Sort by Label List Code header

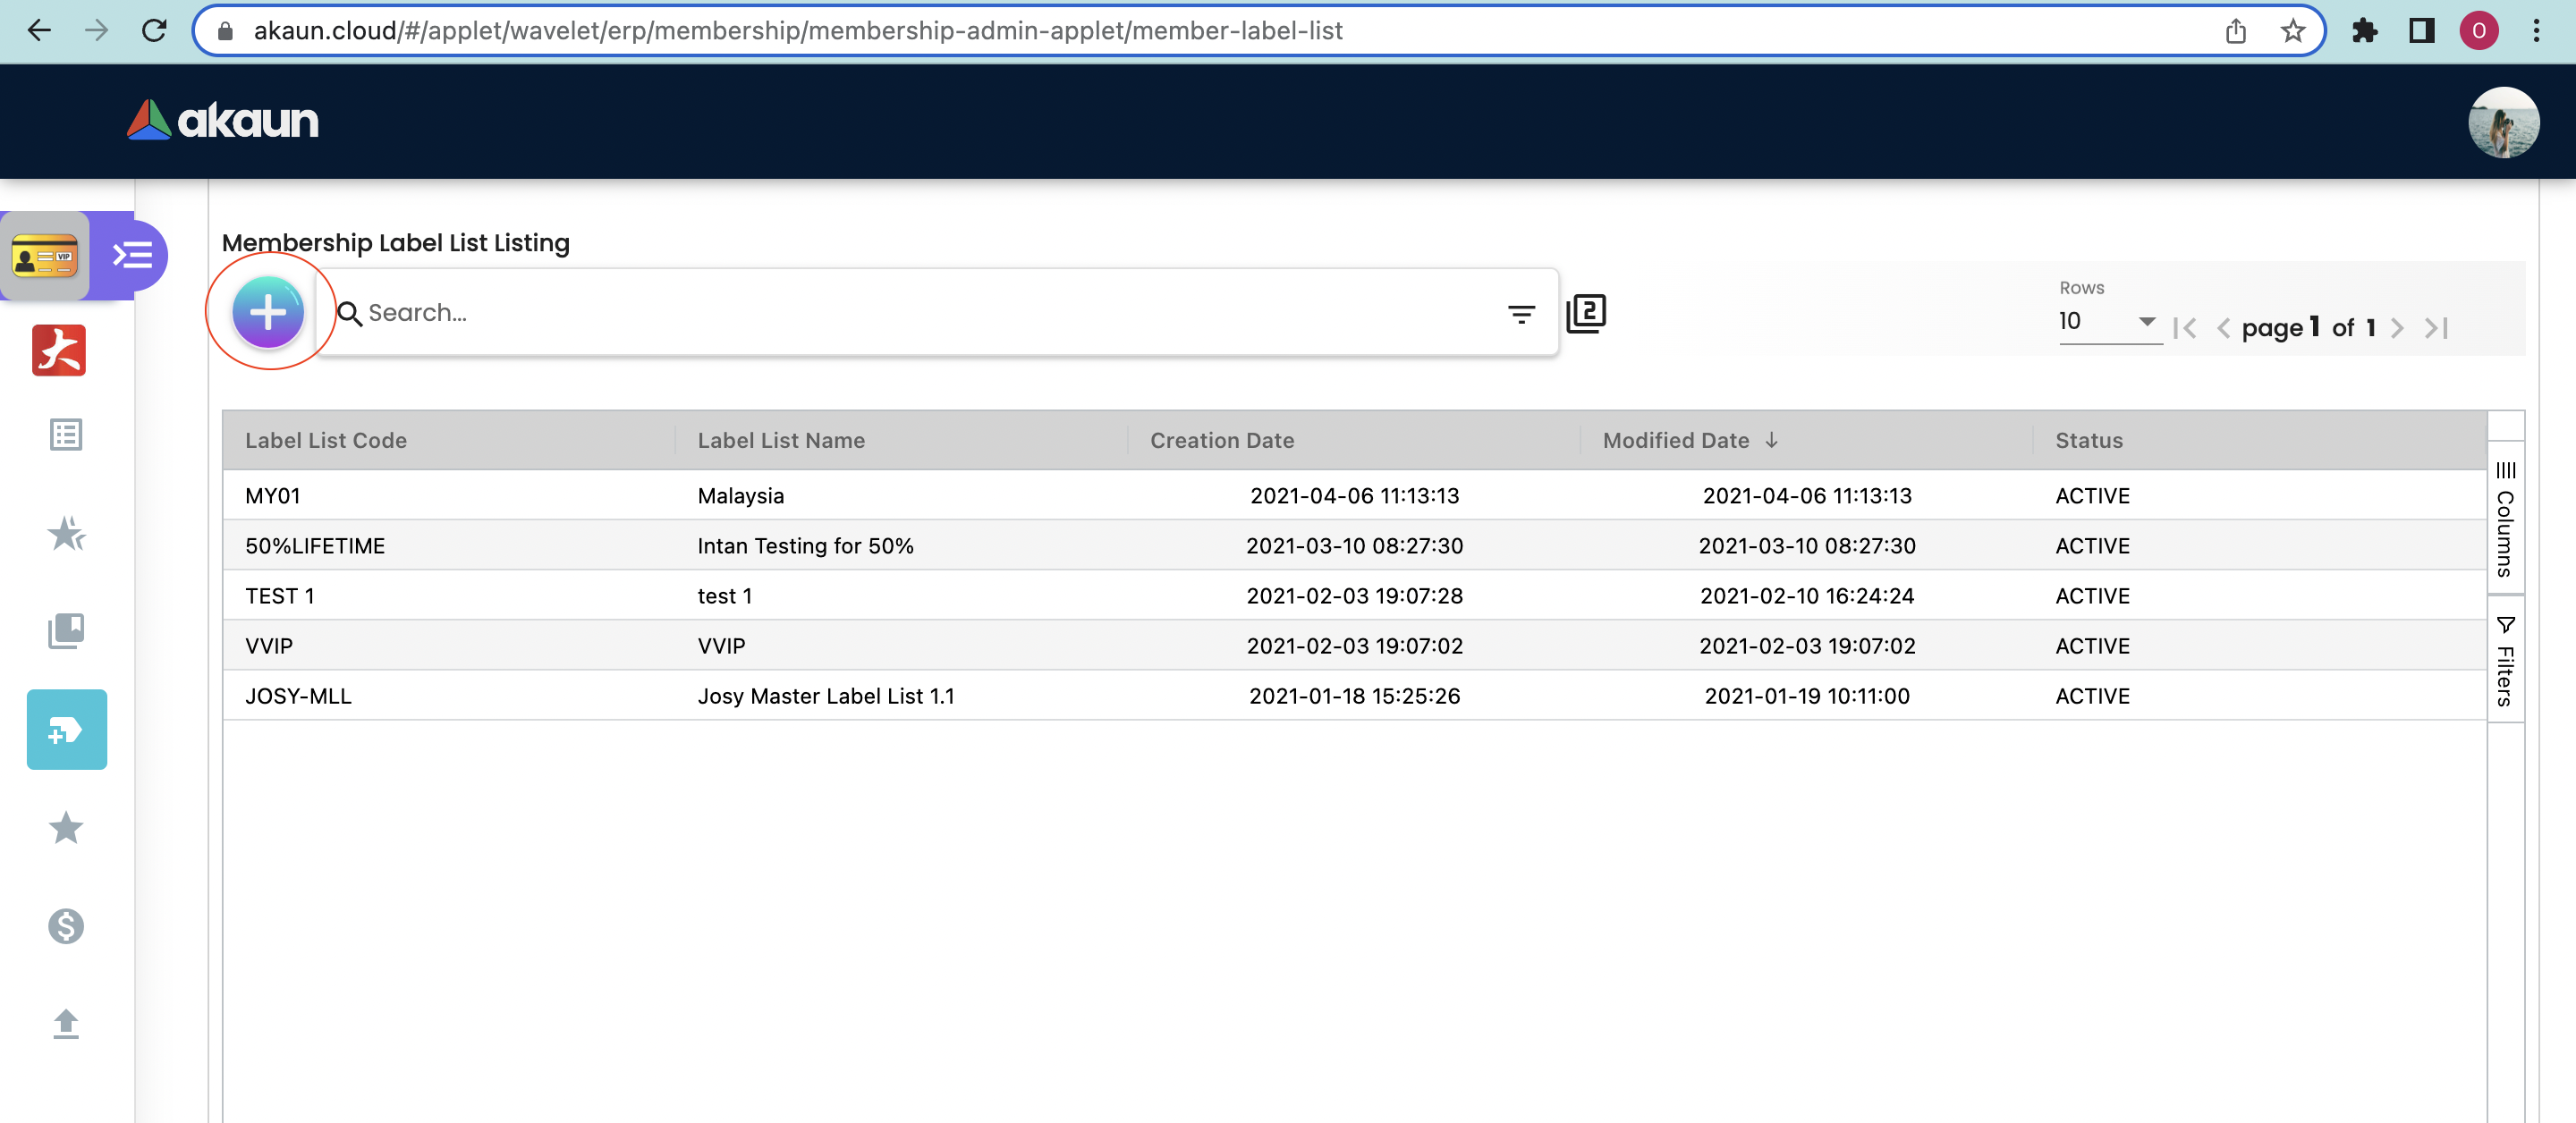coord(326,440)
